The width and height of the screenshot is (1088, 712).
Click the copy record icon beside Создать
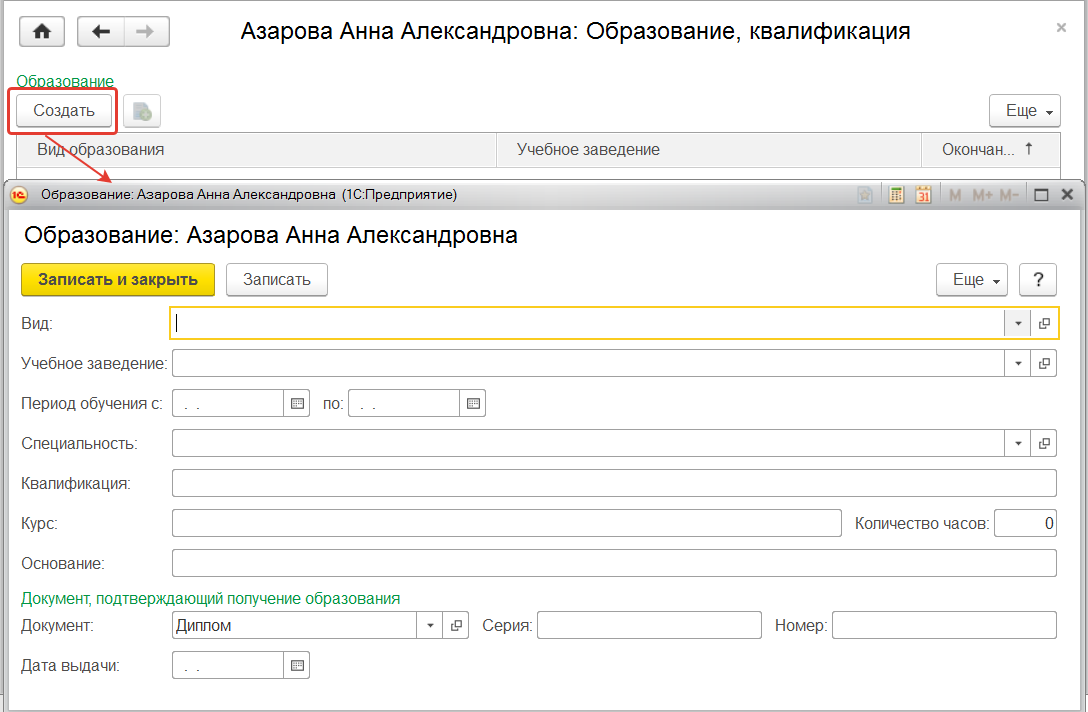142,111
